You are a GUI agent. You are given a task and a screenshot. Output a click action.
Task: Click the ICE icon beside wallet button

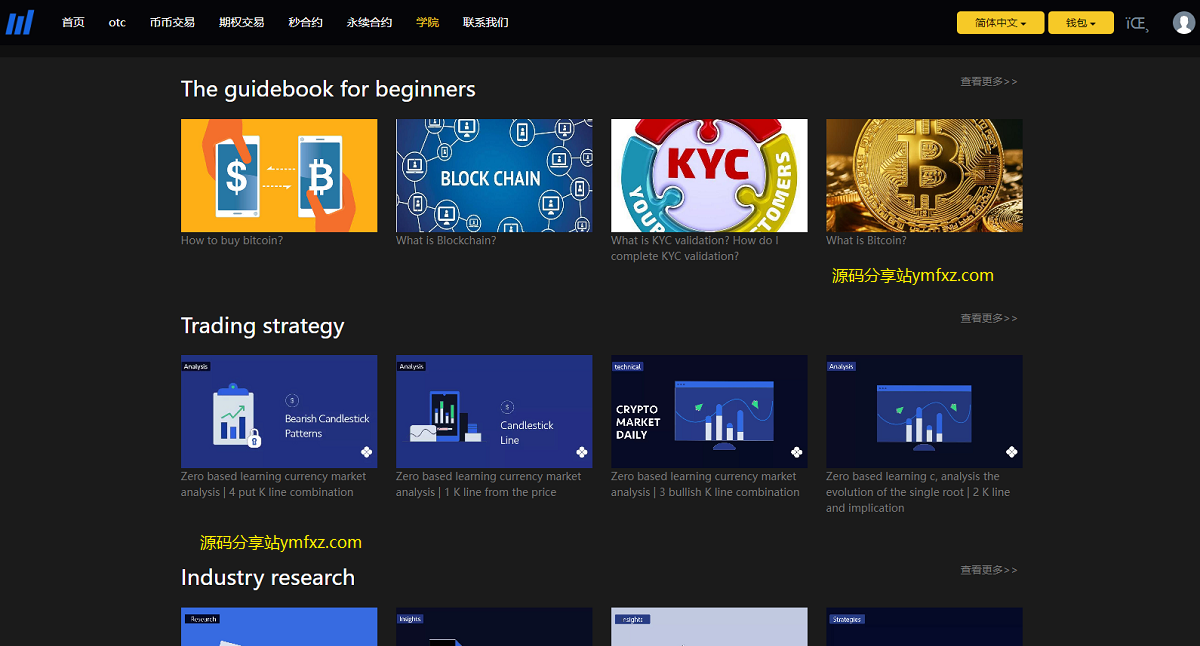coord(1136,23)
